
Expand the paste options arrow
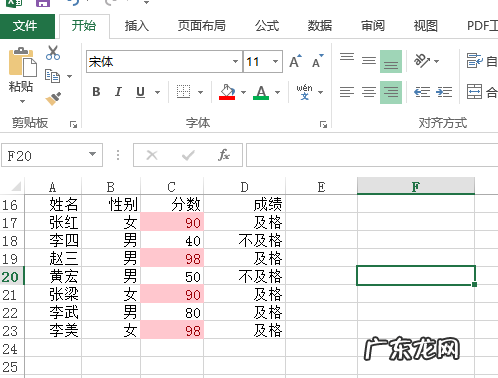(x=22, y=101)
